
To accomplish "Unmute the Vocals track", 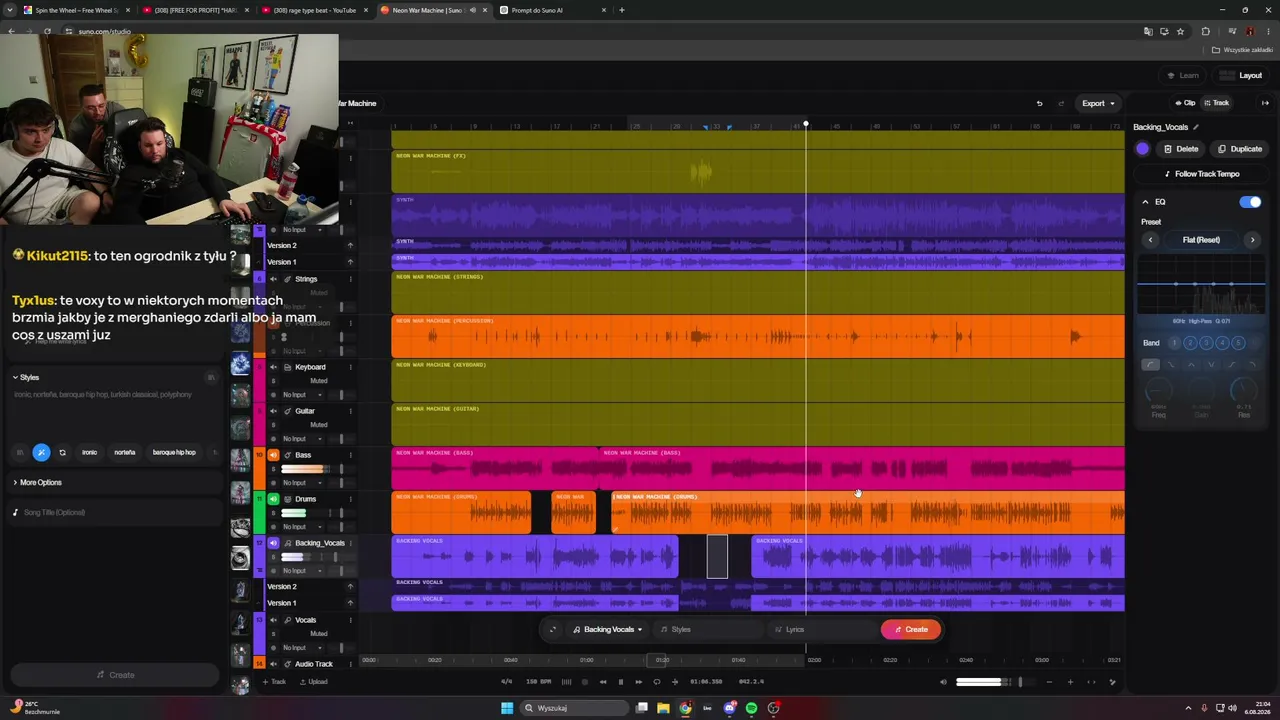I will (x=273, y=620).
